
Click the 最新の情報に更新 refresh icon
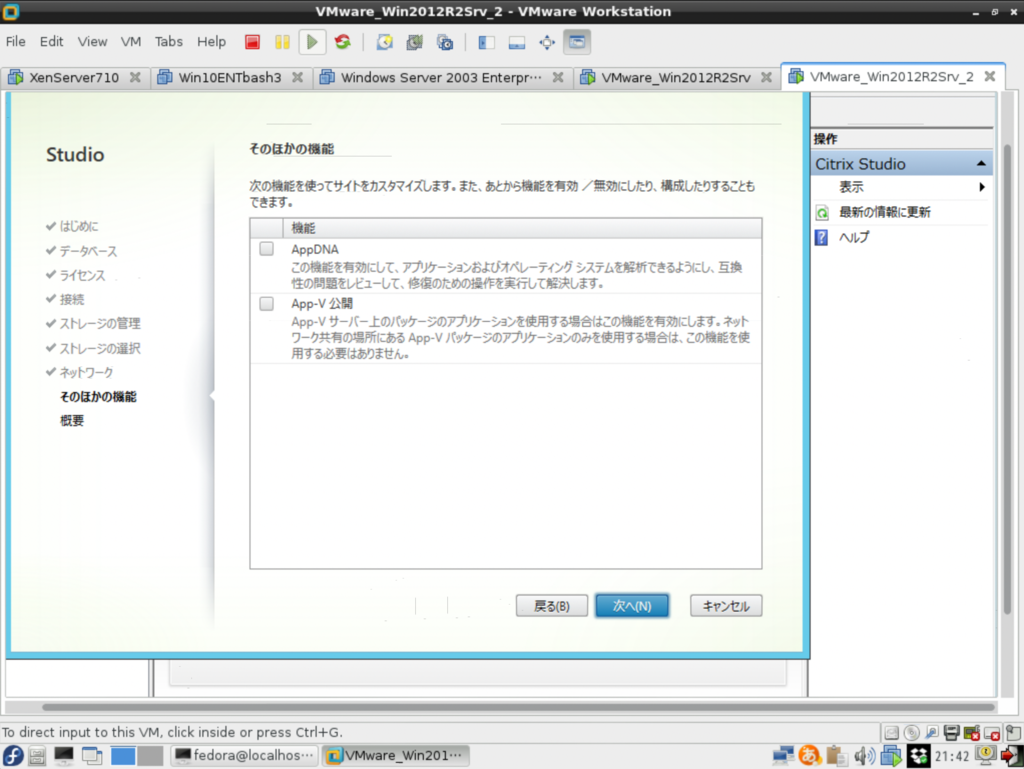[822, 212]
